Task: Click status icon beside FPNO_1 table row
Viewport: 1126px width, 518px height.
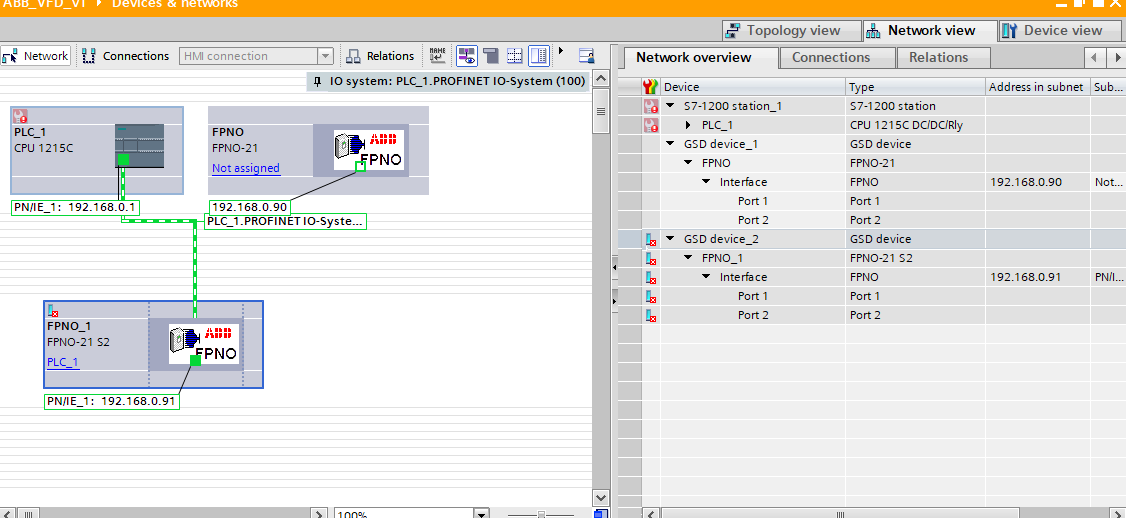Action: pos(651,258)
